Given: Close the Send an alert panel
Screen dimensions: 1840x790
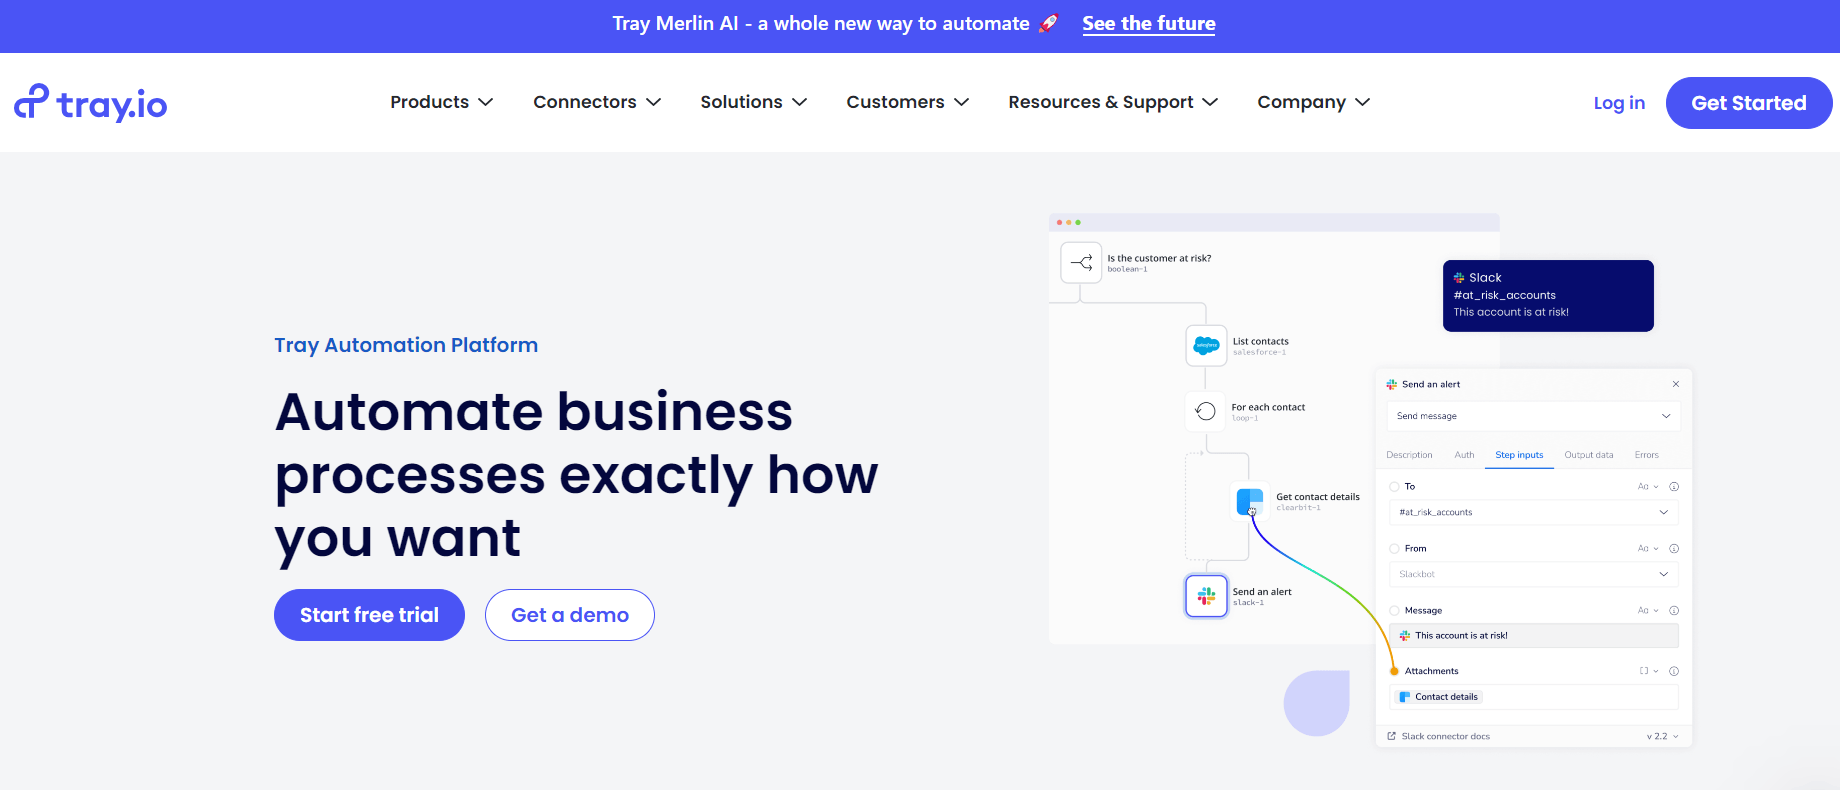Looking at the screenshot, I should 1676,384.
